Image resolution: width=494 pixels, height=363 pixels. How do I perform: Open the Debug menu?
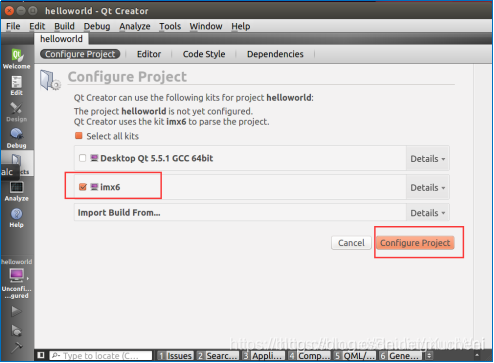tap(97, 26)
